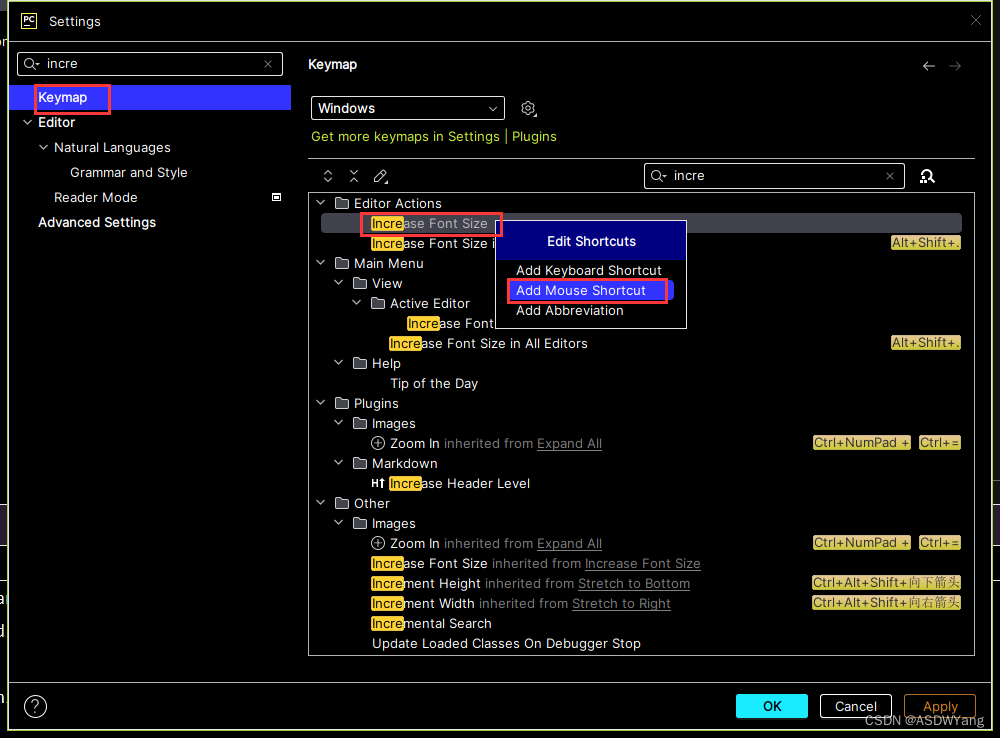Screen dimensions: 1000x738
Task: Open Find Actions by Shortcut icon
Action: [927, 176]
